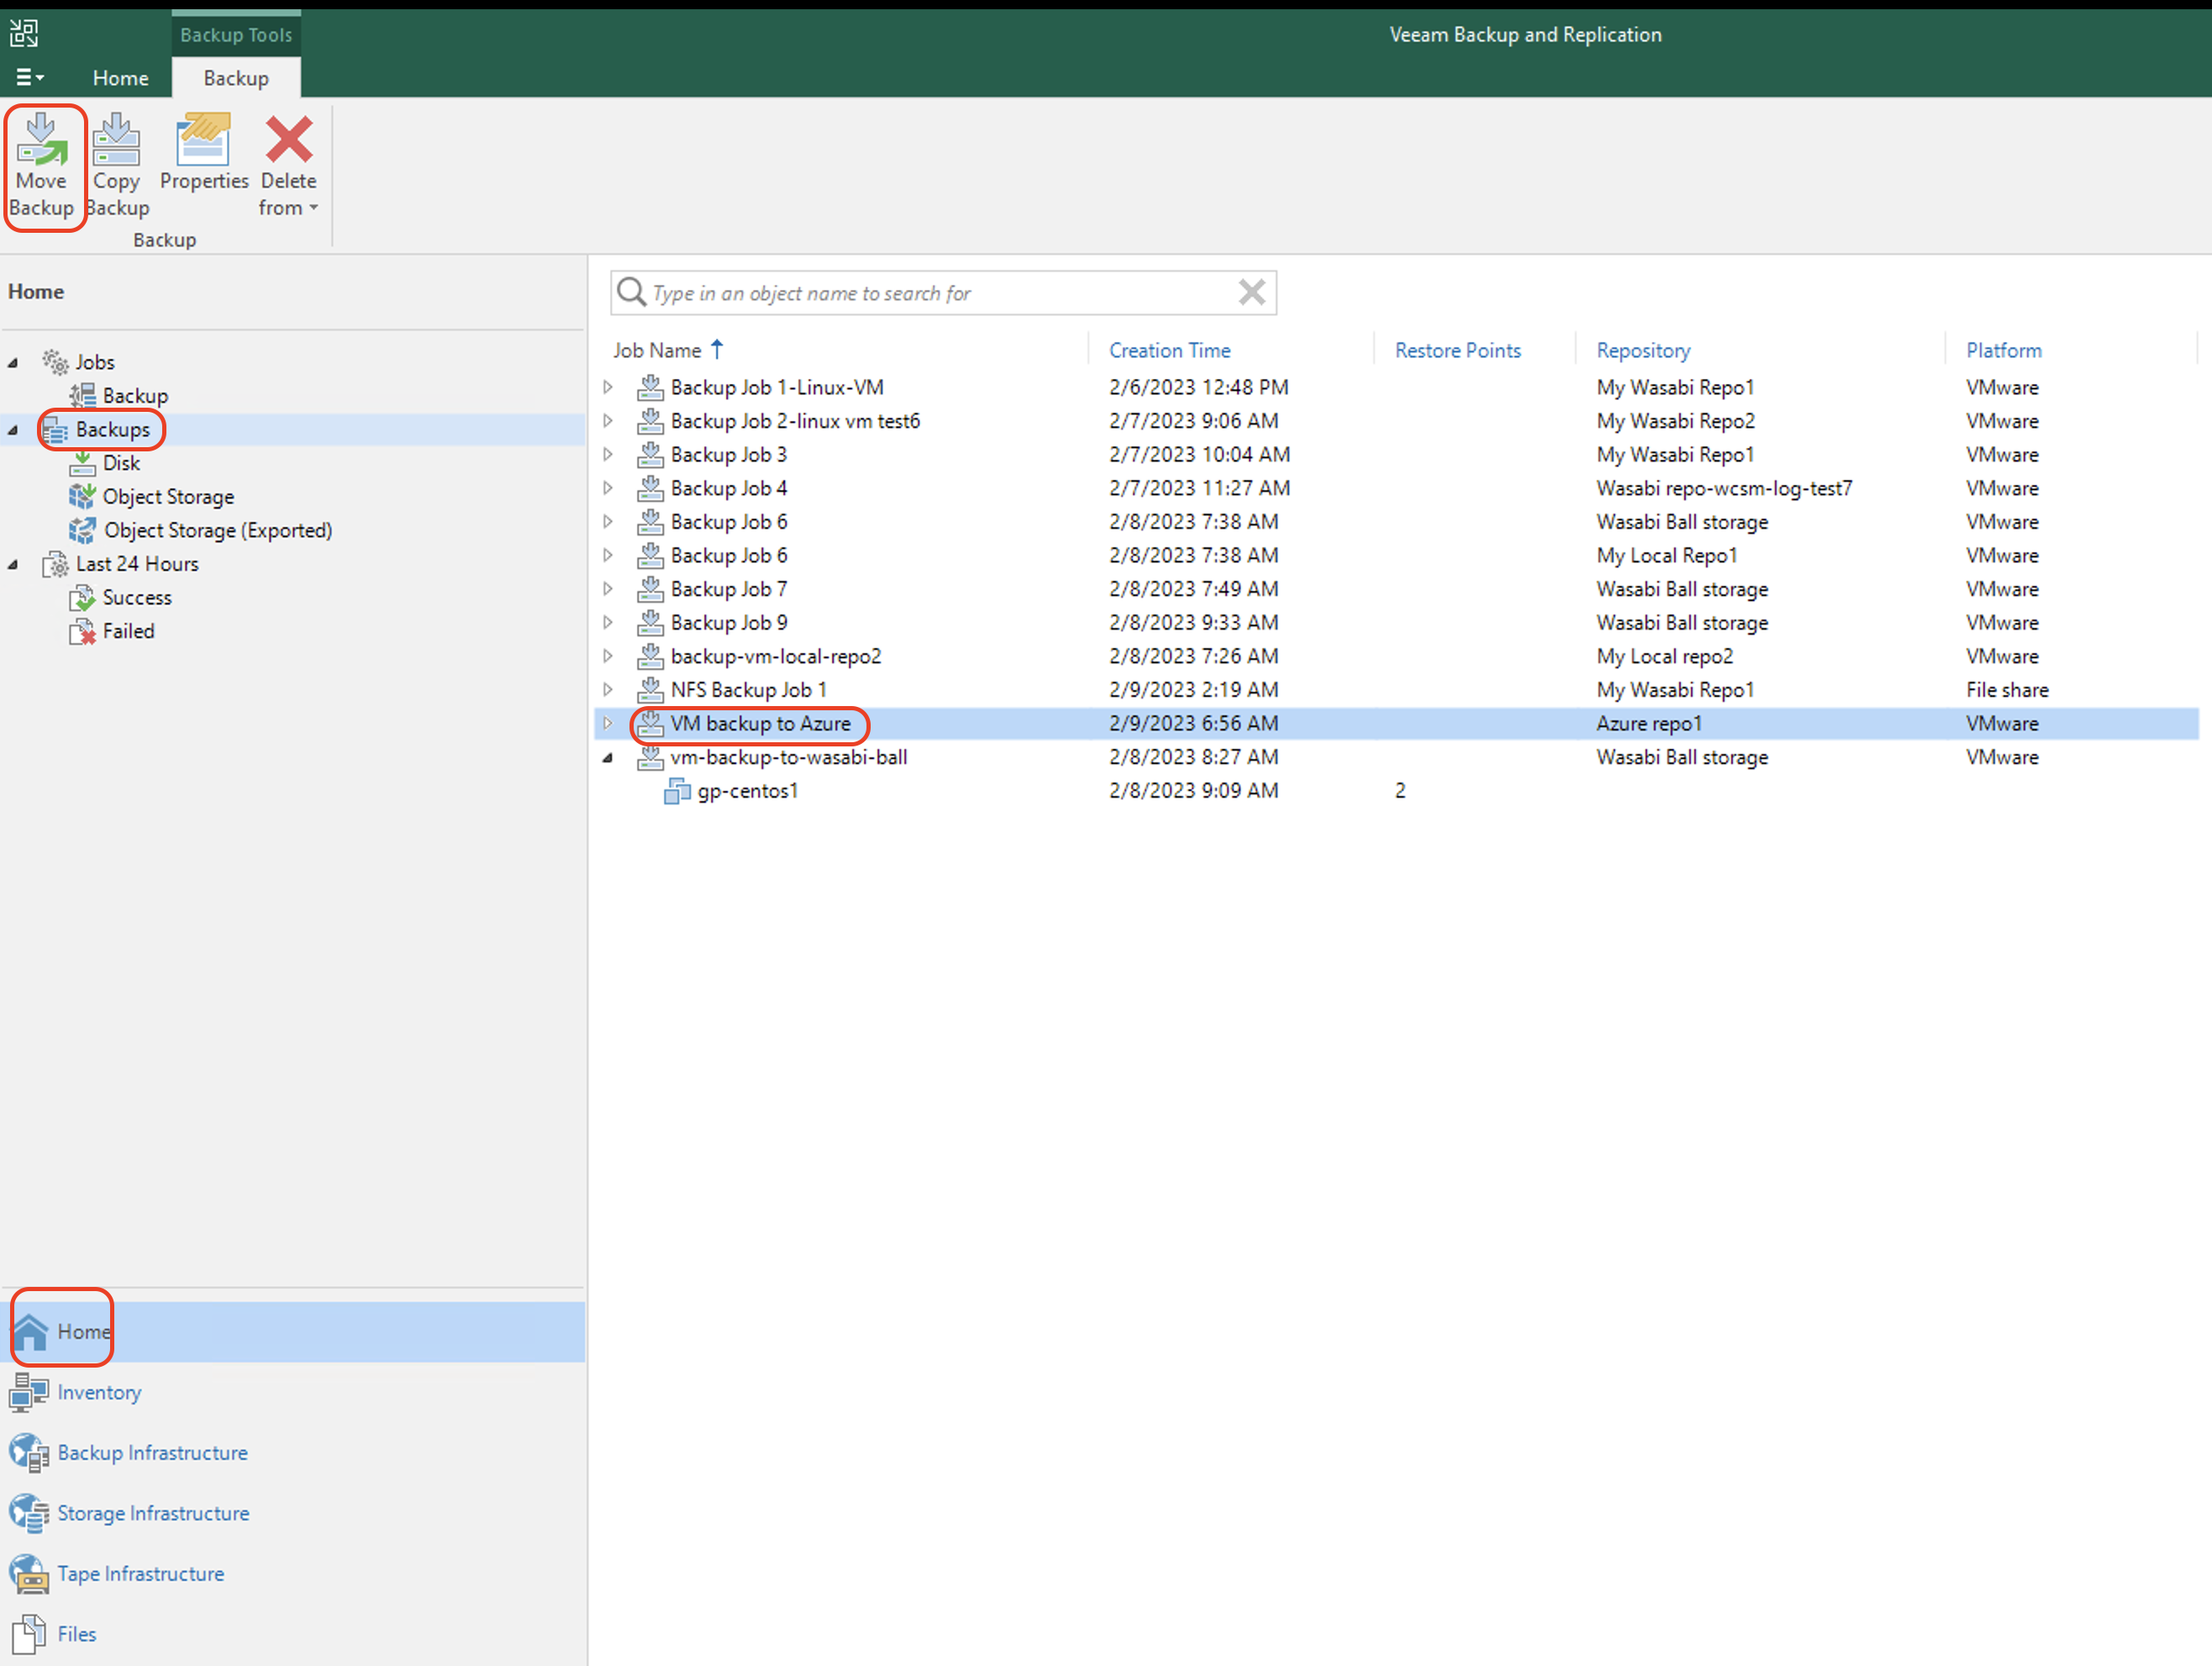Open the Delete from dropdown arrow

click(x=313, y=208)
